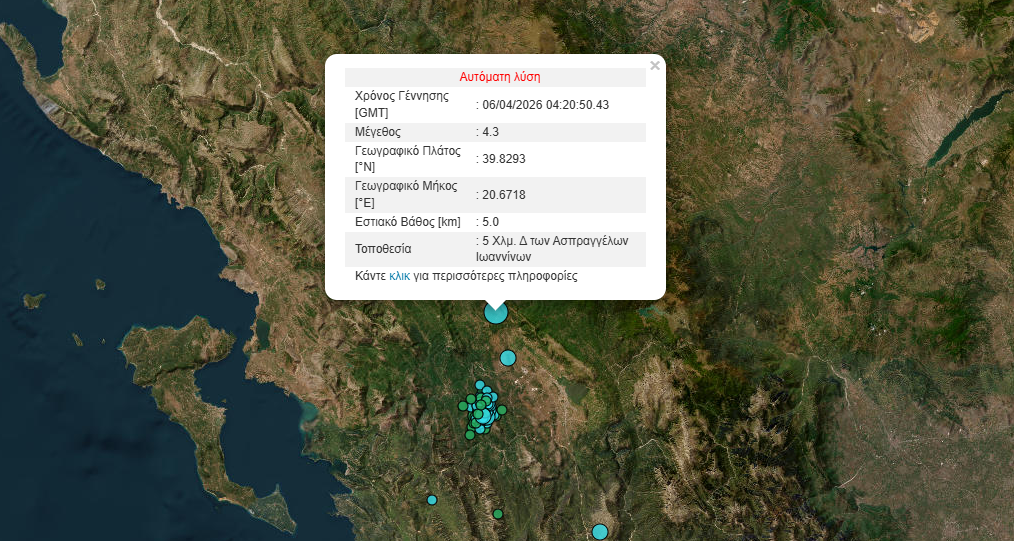Click the red 'Αυτόματη λύση' header
The height and width of the screenshot is (541, 1014).
(500, 77)
